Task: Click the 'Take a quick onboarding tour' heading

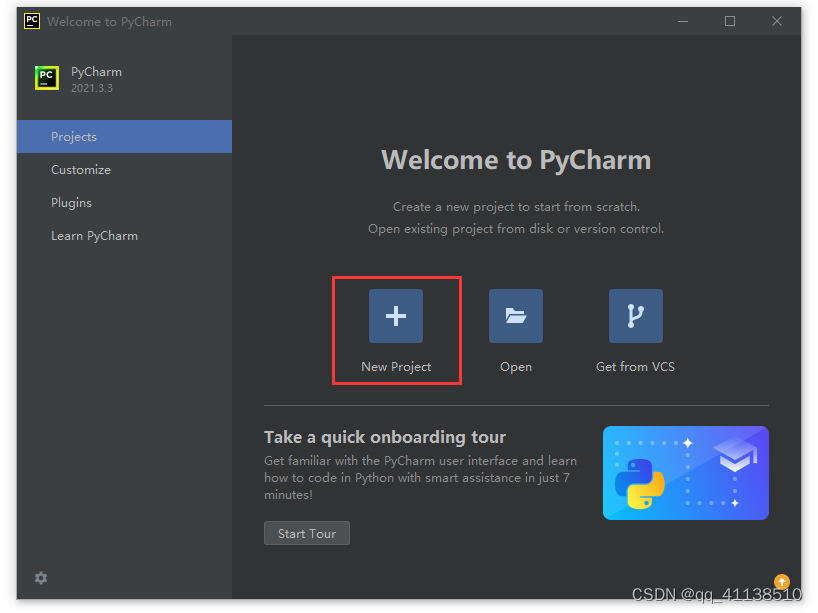Action: (x=385, y=437)
